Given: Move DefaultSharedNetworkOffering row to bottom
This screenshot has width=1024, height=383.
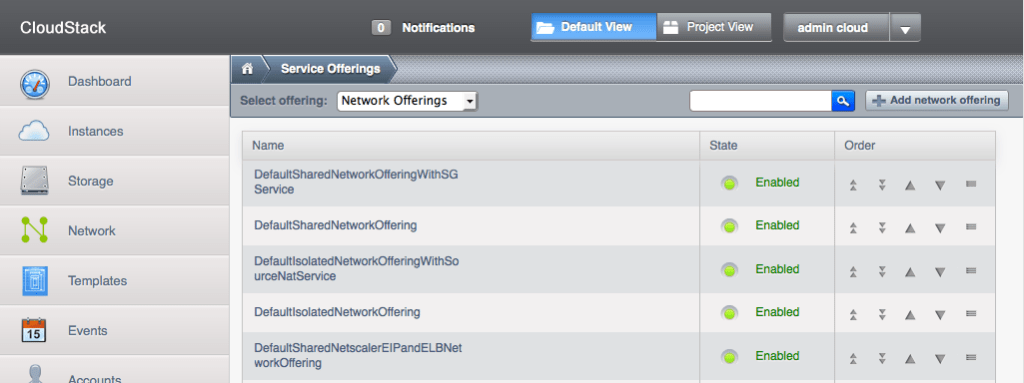Looking at the screenshot, I should coord(882,228).
